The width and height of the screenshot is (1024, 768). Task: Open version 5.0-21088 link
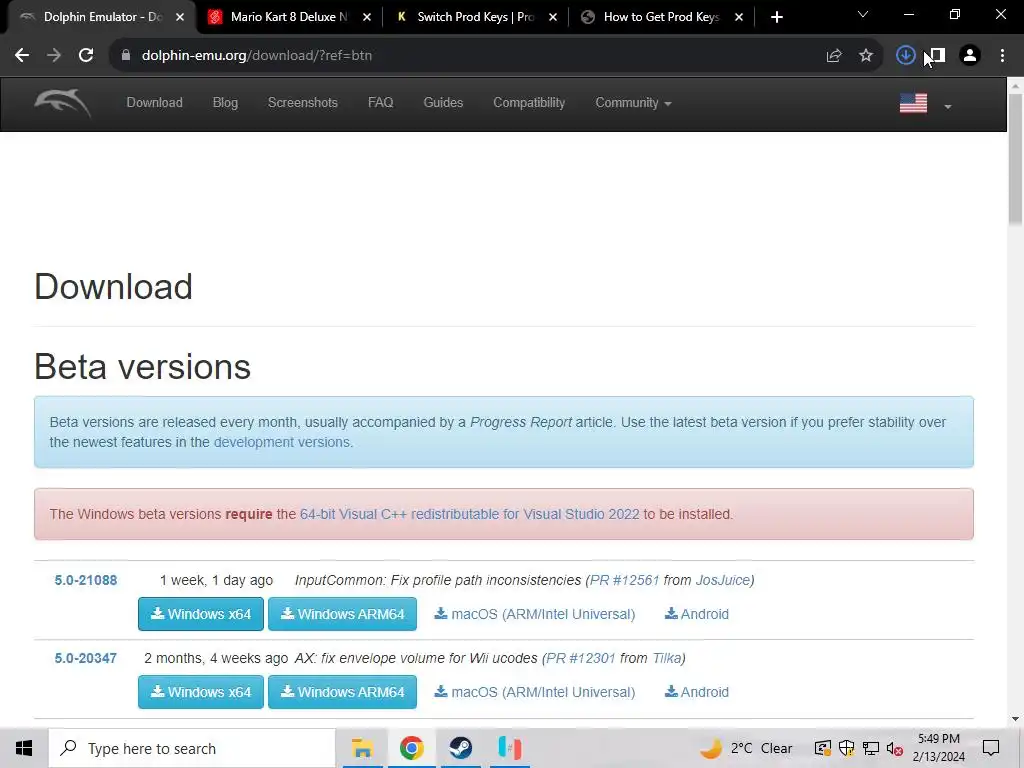click(86, 580)
